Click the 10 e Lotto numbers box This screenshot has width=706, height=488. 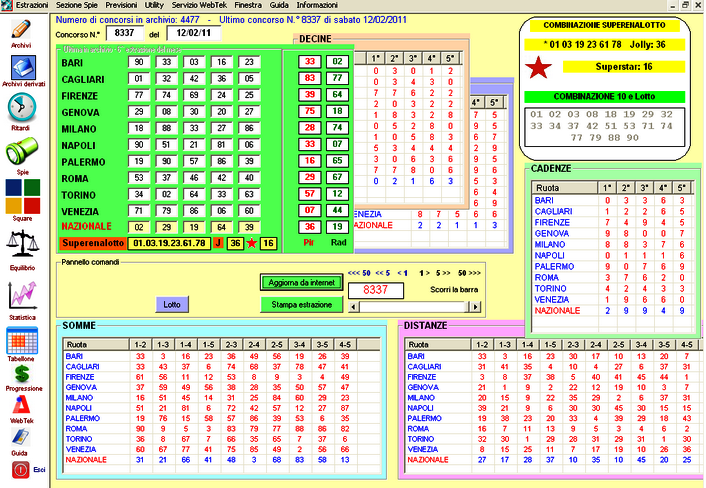point(604,127)
